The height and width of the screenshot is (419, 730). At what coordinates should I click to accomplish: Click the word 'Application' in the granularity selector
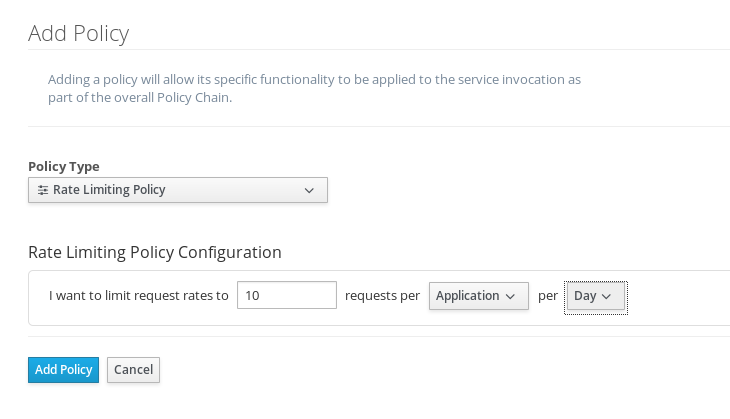click(x=467, y=296)
